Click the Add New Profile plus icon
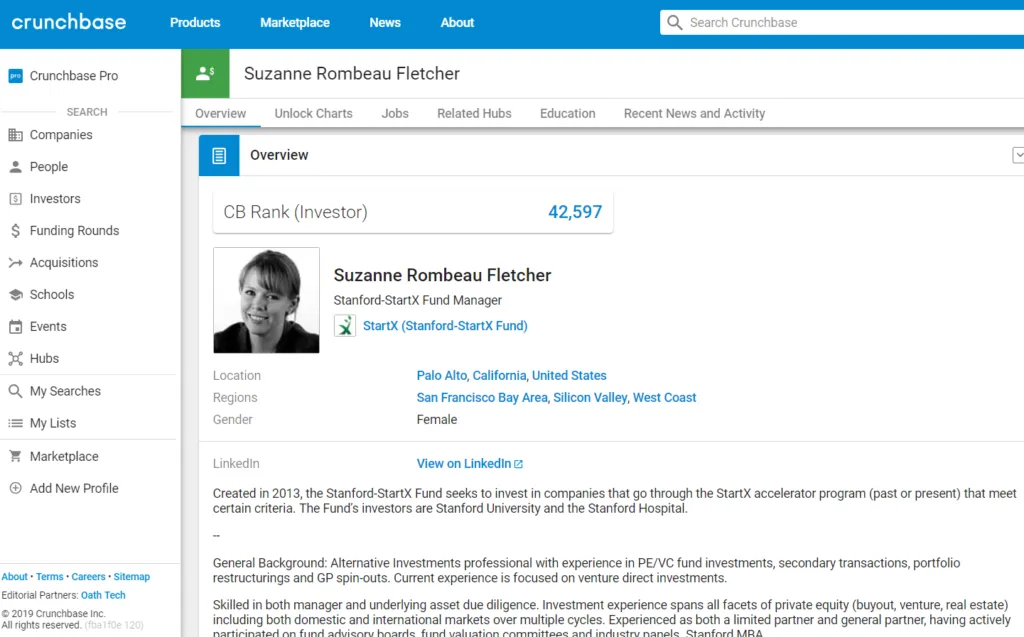 [x=15, y=488]
